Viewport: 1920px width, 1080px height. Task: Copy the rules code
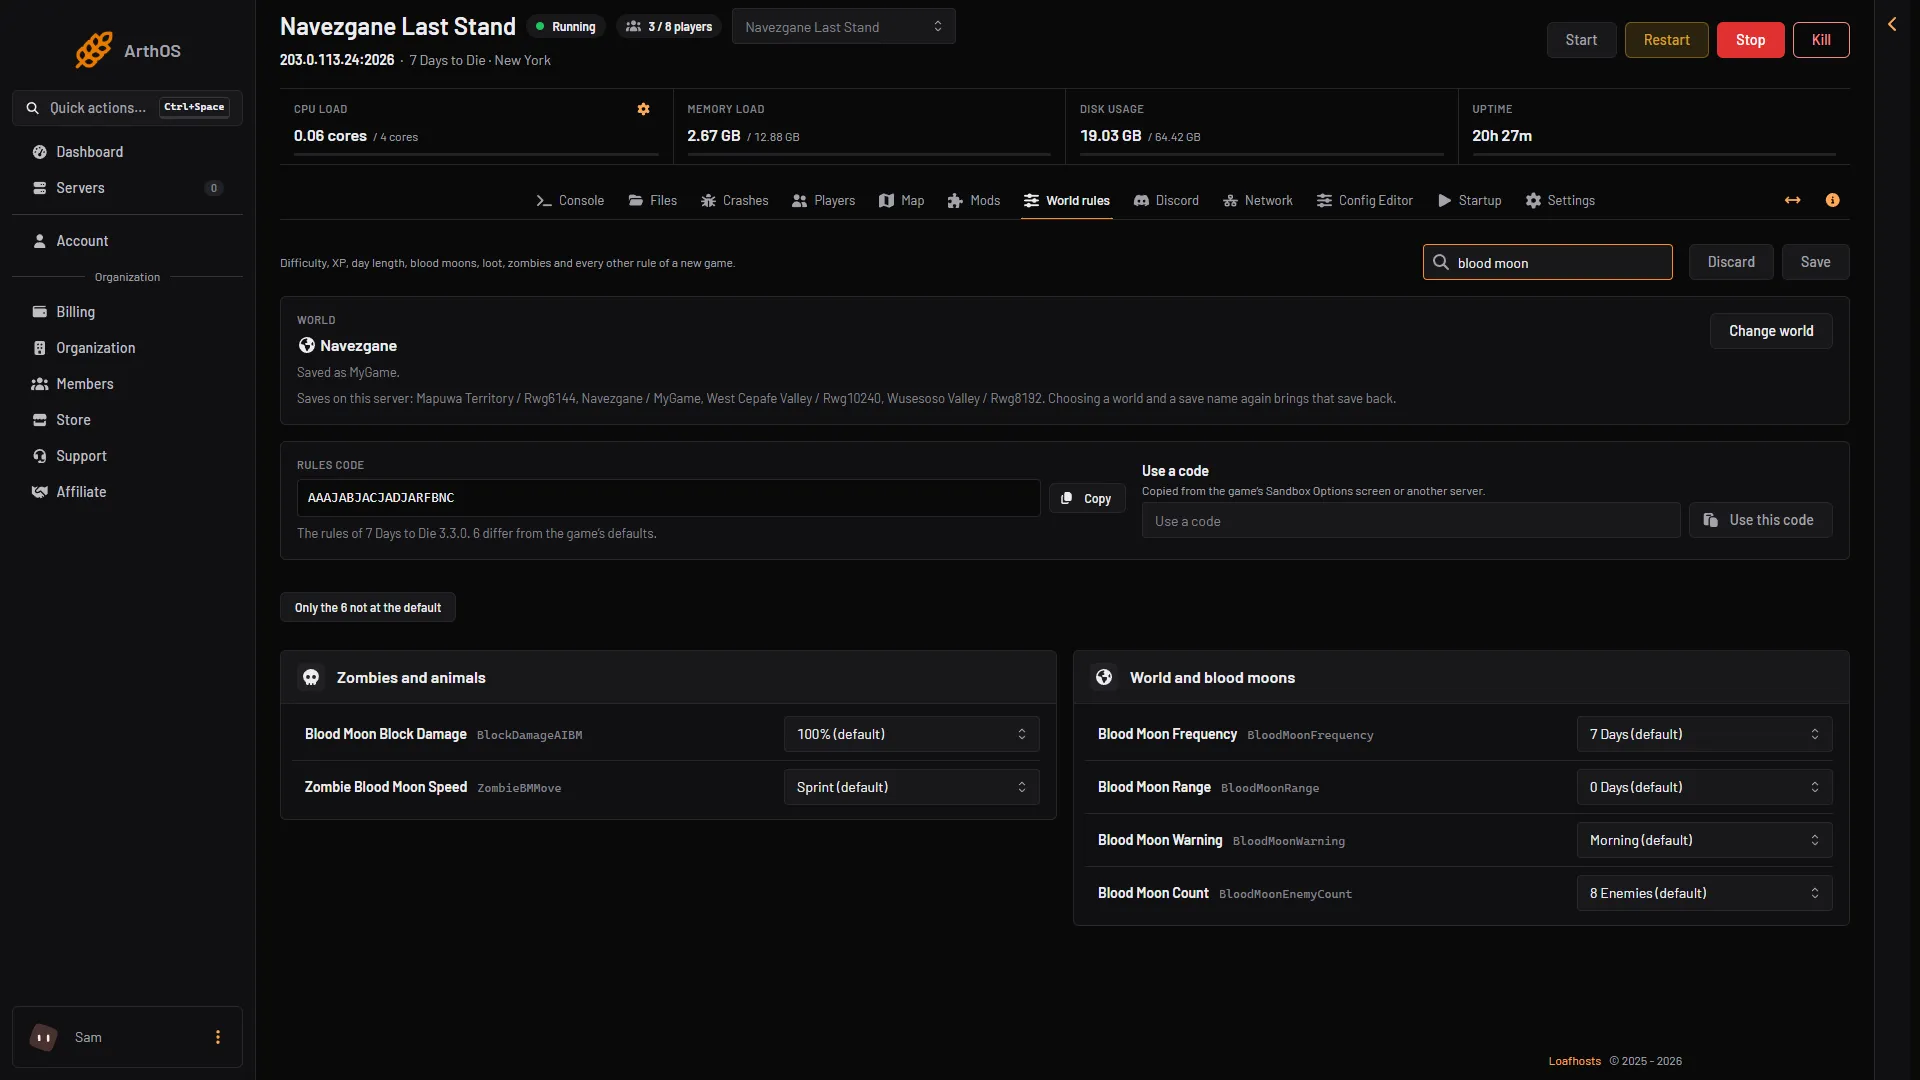[1086, 498]
